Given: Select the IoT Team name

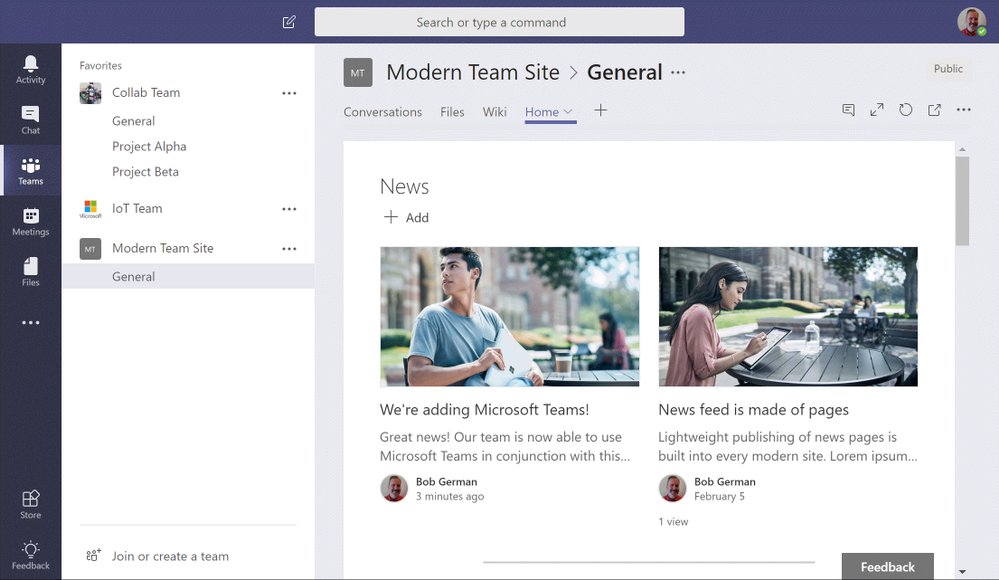Looking at the screenshot, I should (137, 208).
